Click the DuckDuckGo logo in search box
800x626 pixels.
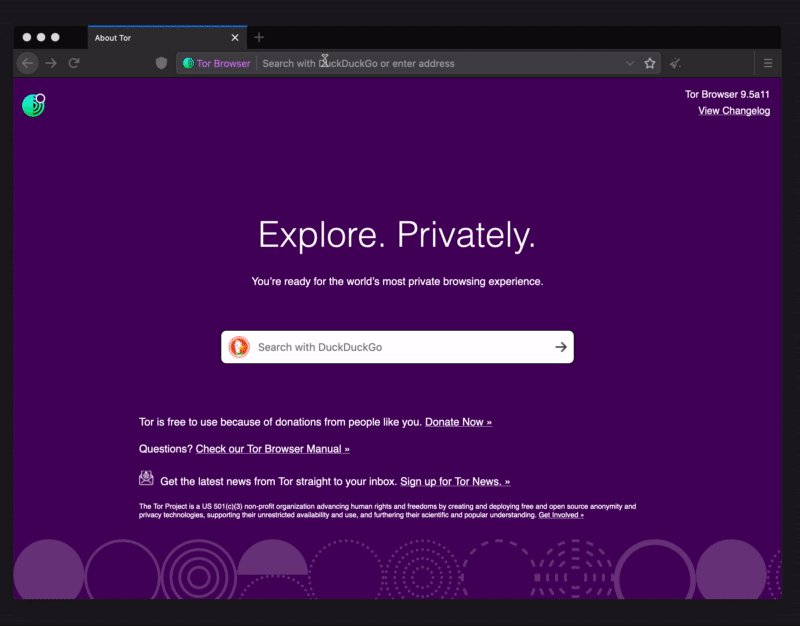tap(239, 347)
